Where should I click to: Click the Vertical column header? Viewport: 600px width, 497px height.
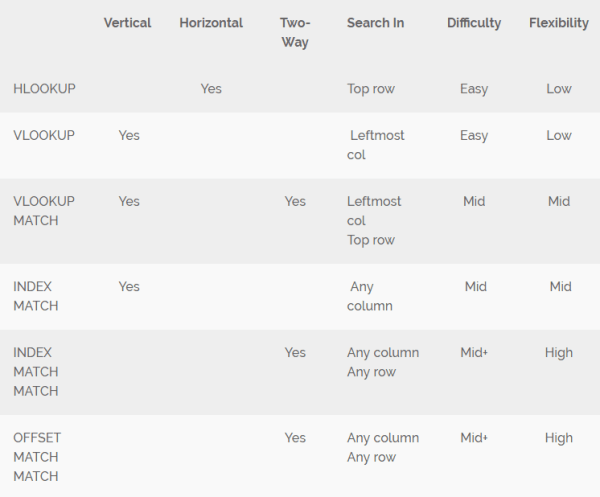[127, 23]
